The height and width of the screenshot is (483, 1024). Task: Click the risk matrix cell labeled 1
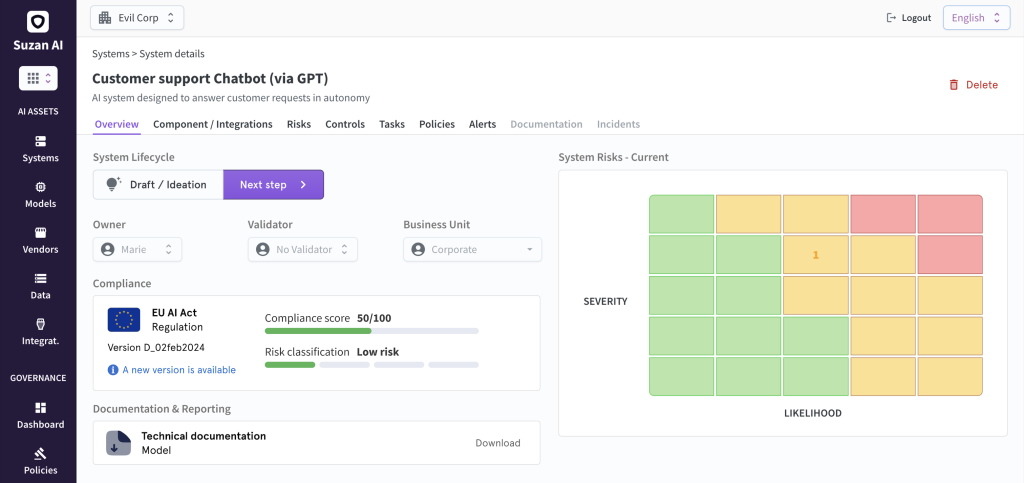point(816,255)
